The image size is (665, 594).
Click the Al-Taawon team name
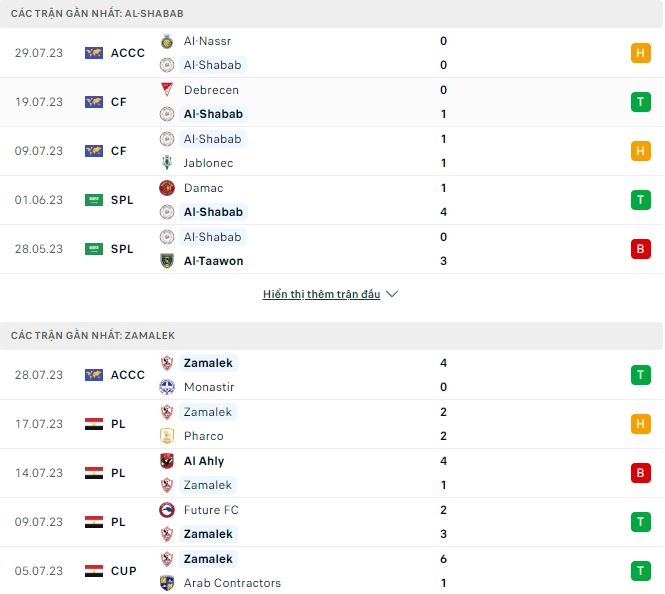pos(213,261)
